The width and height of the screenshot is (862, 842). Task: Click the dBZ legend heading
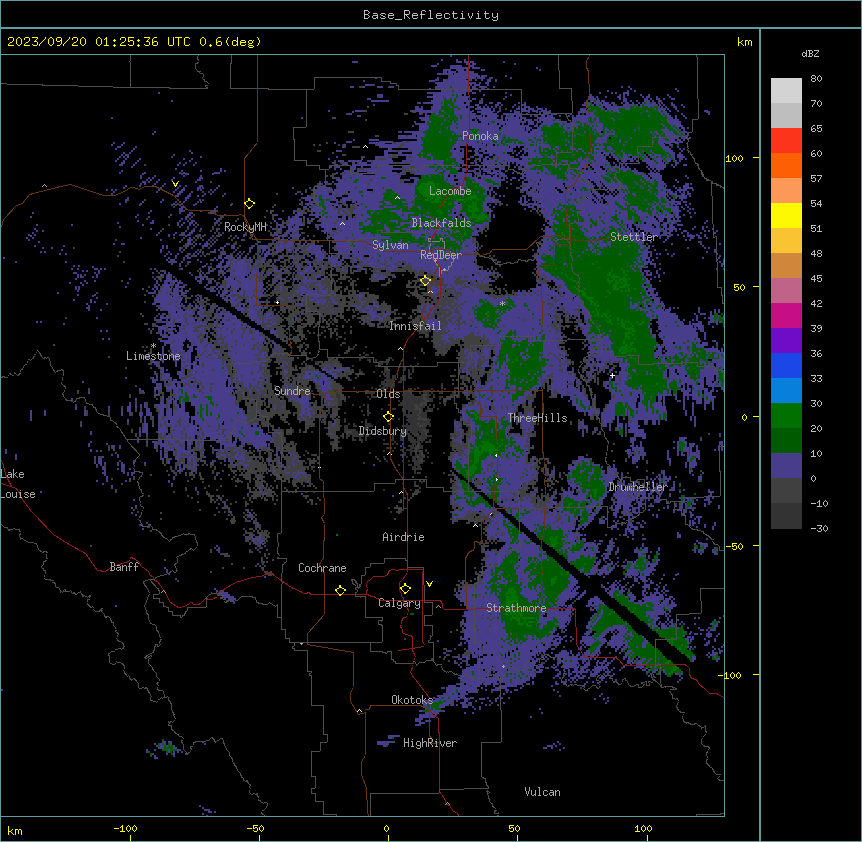810,53
